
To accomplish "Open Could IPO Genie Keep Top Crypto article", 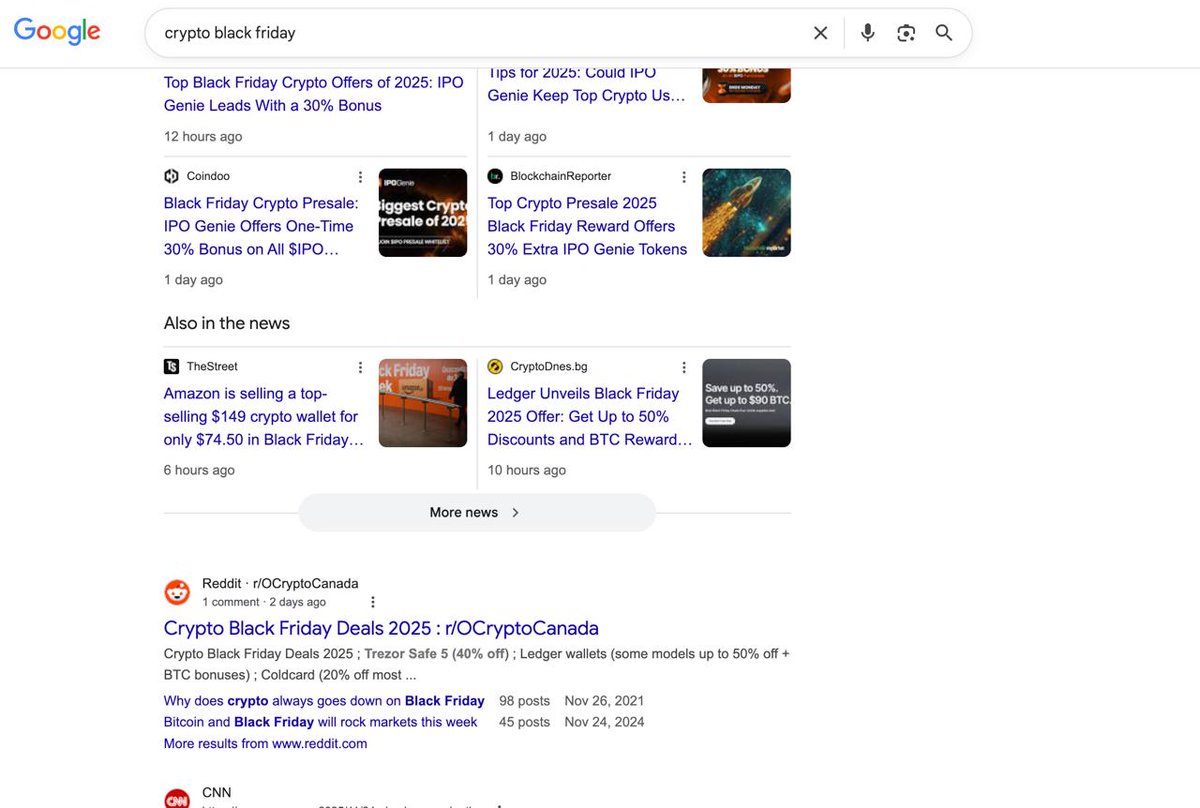I will click(x=587, y=84).
